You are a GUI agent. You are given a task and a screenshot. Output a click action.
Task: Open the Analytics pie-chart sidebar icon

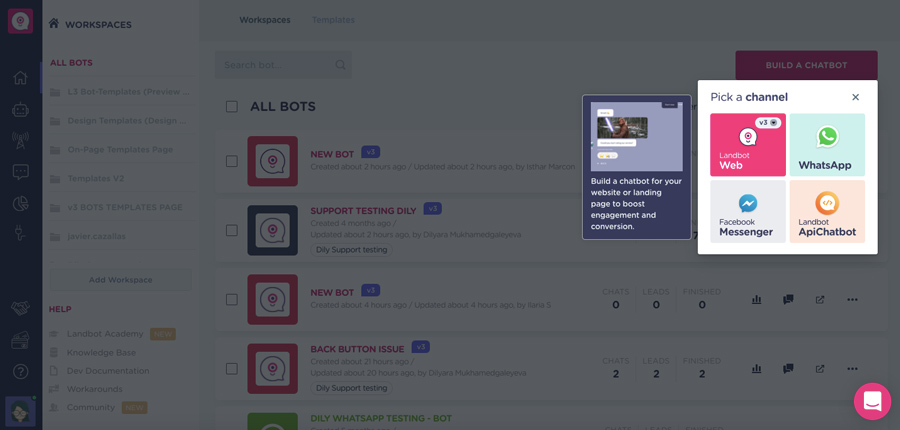[x=20, y=203]
